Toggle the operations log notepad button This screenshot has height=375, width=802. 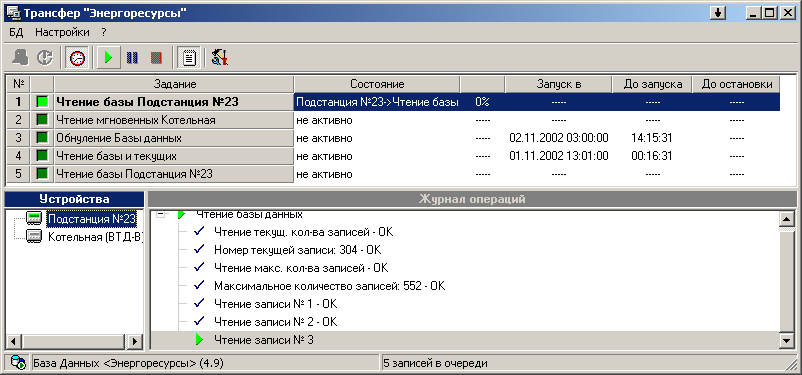189,57
